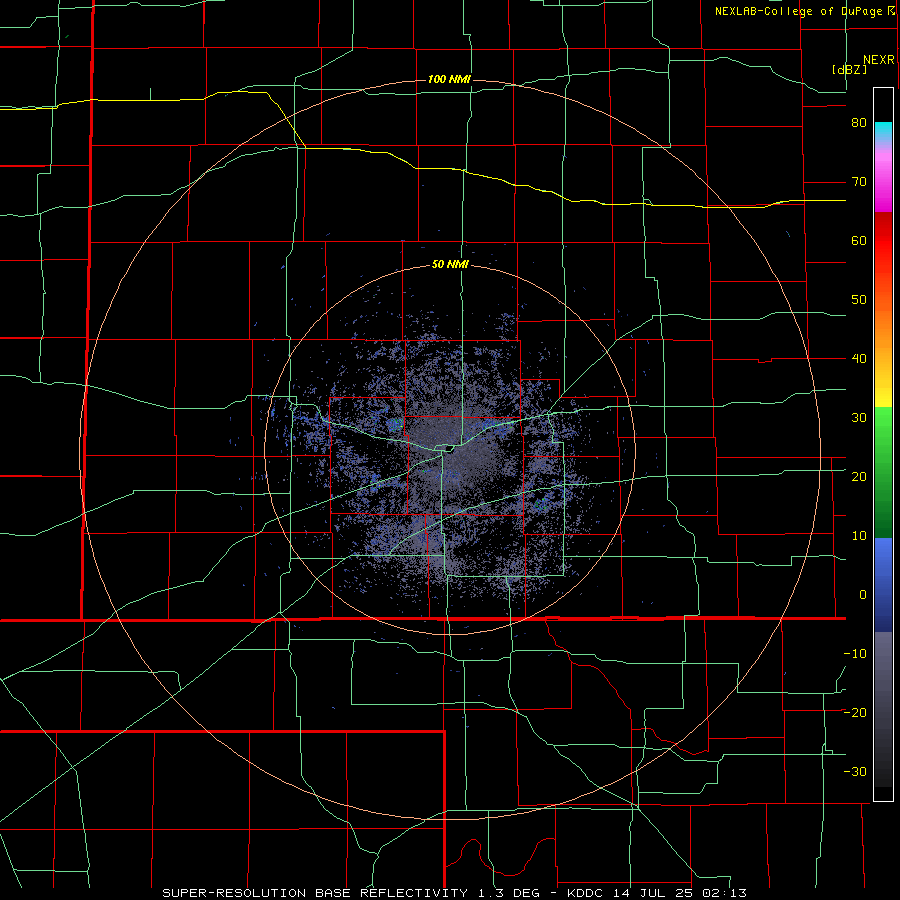Click the 80 value on the dBZ scale

tap(859, 123)
